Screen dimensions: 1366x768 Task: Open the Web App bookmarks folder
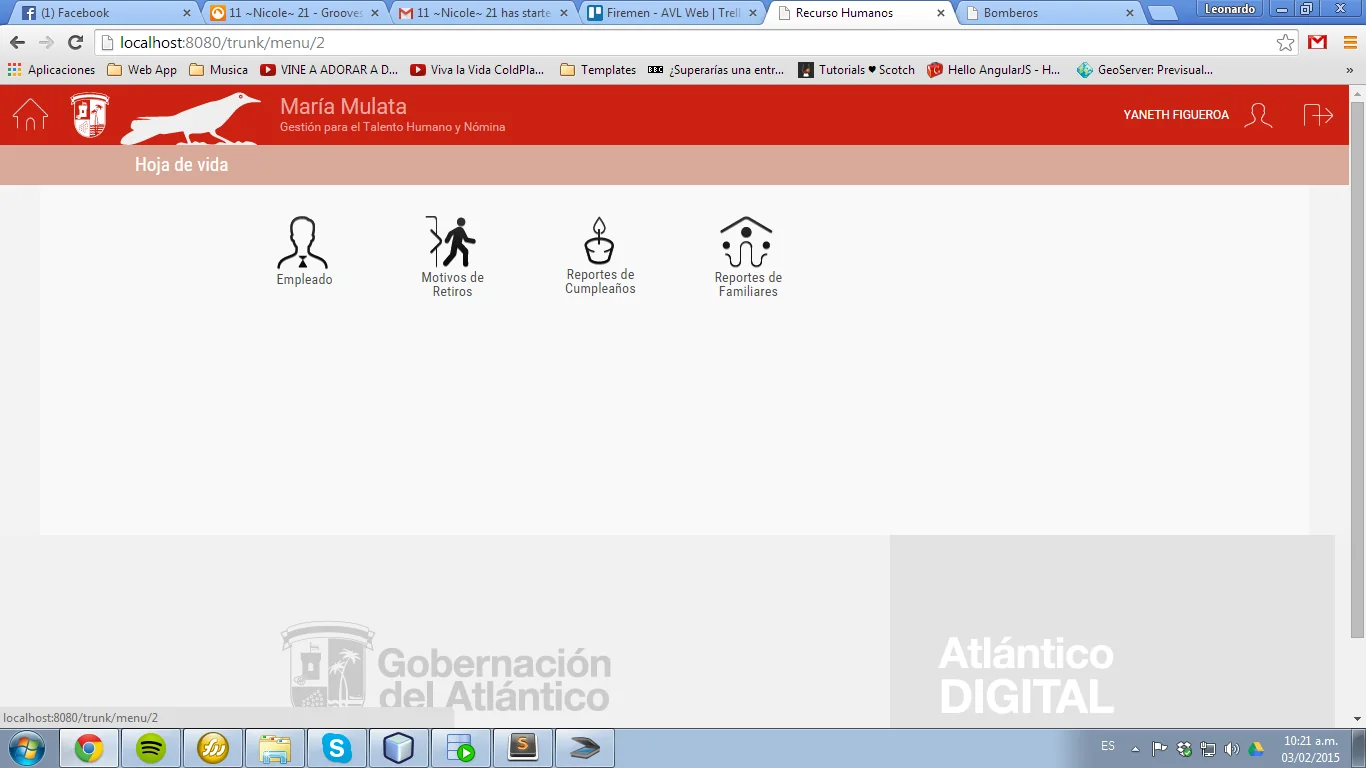click(142, 70)
